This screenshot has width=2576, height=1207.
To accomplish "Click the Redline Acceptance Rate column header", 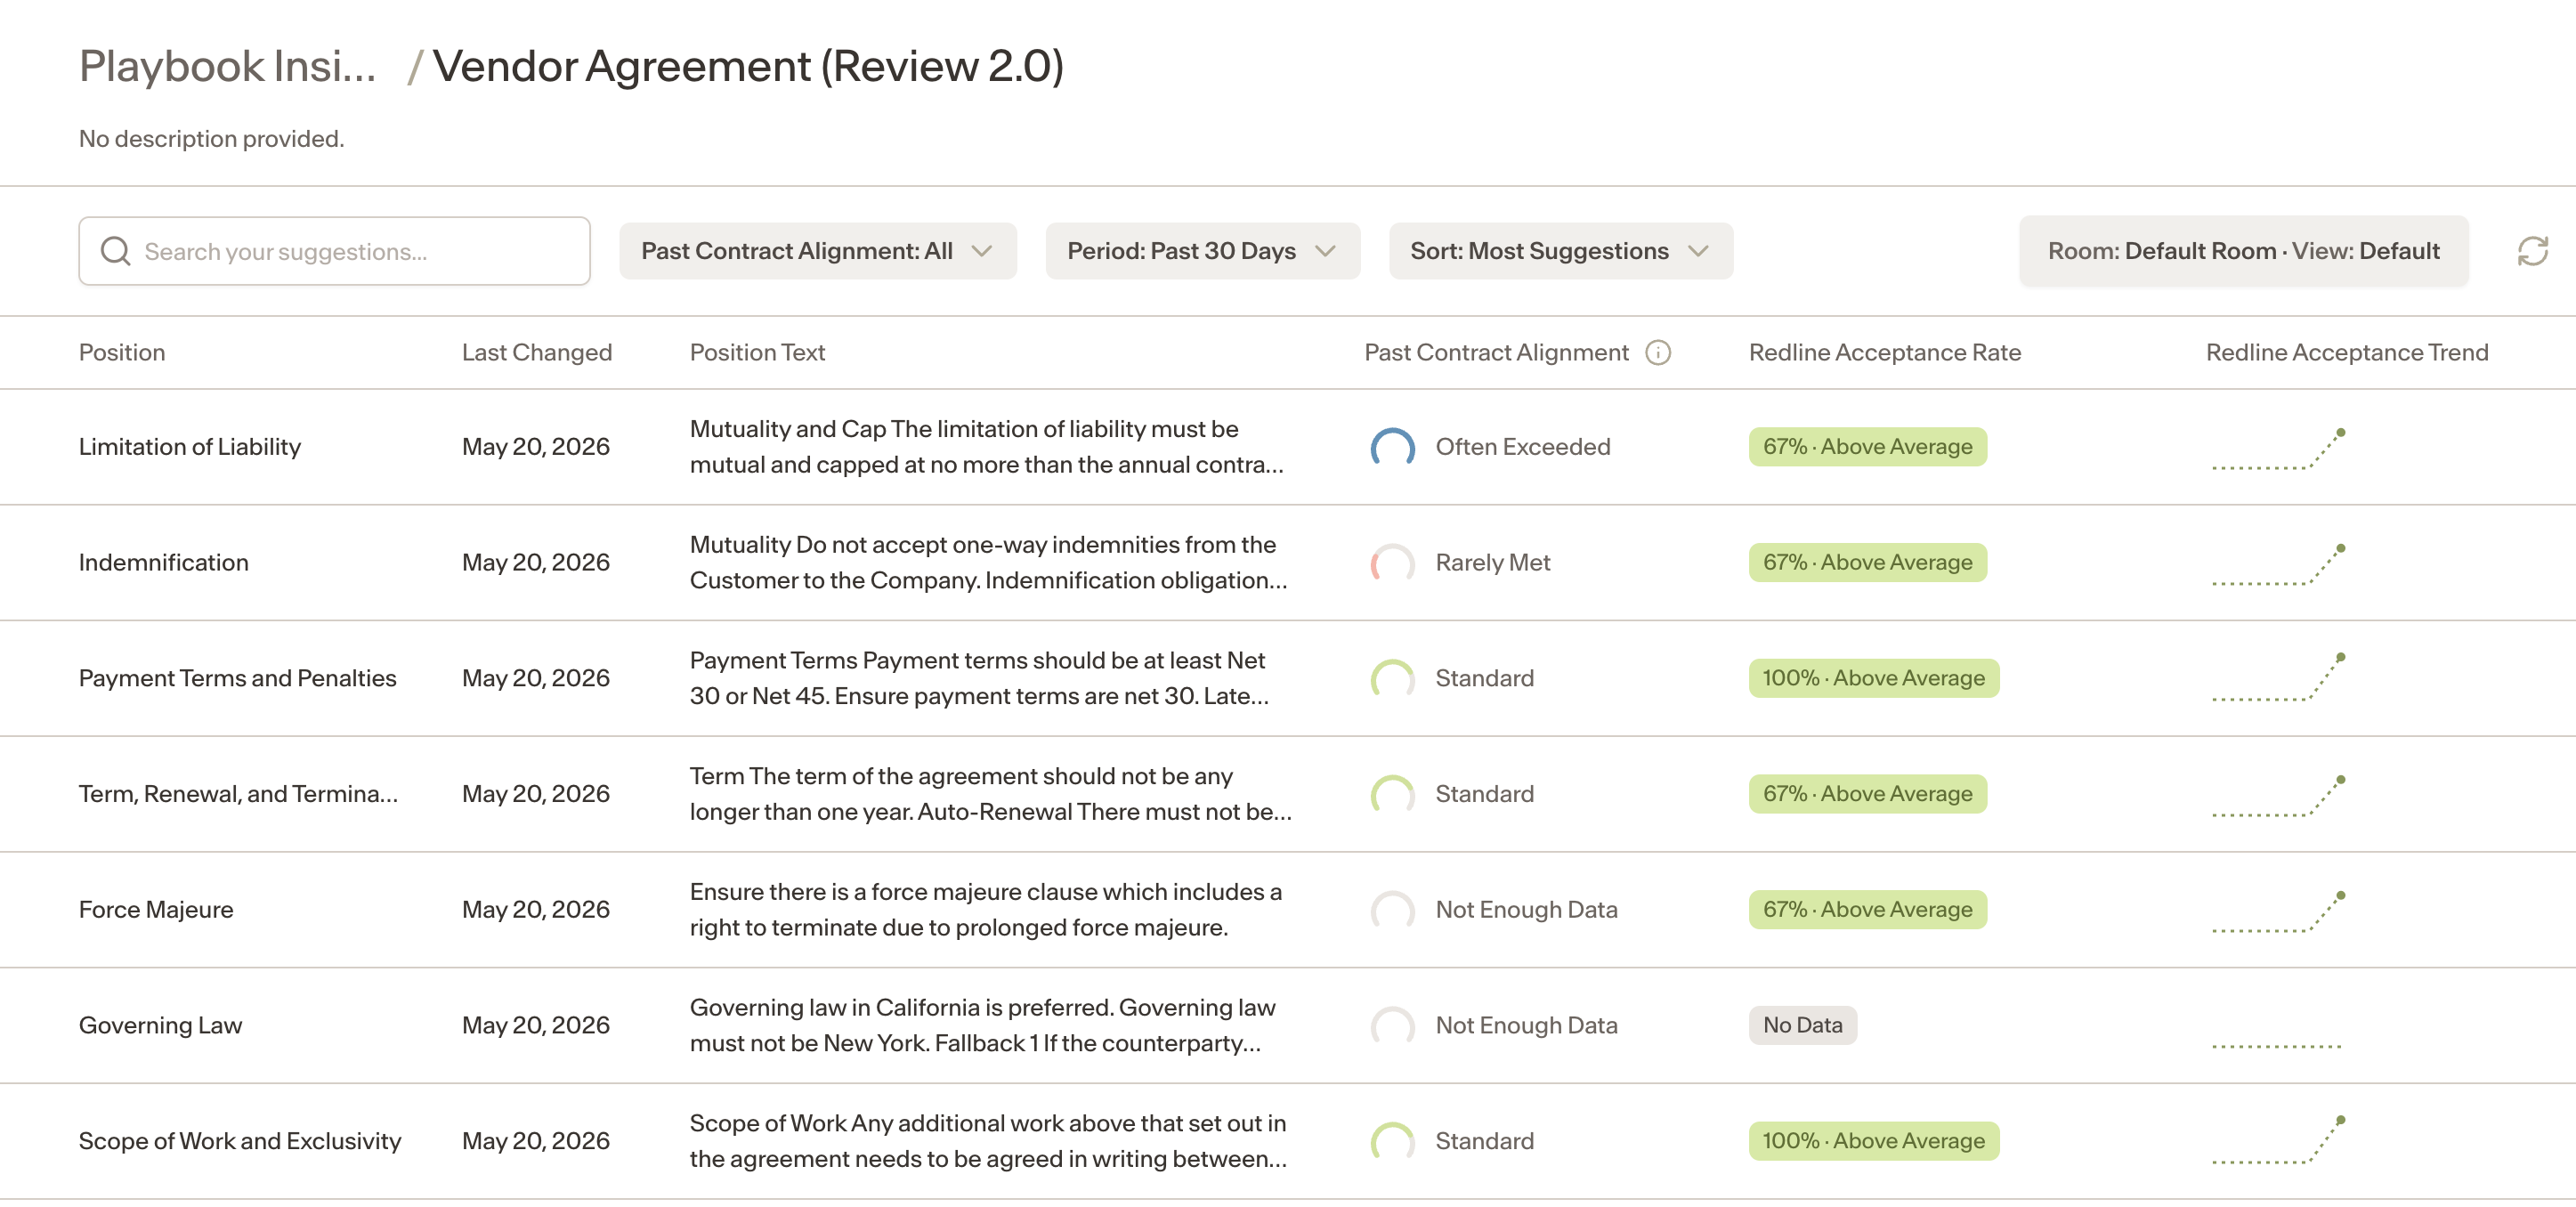I will [x=1884, y=353].
